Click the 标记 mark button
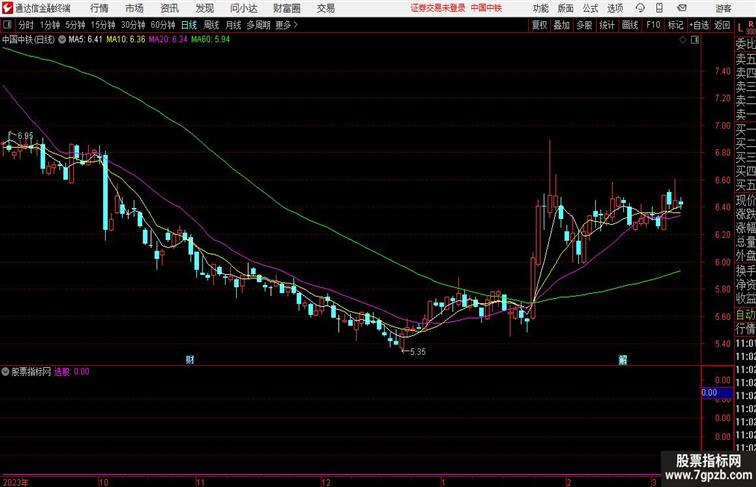This screenshot has width=756, height=487. coord(675,25)
